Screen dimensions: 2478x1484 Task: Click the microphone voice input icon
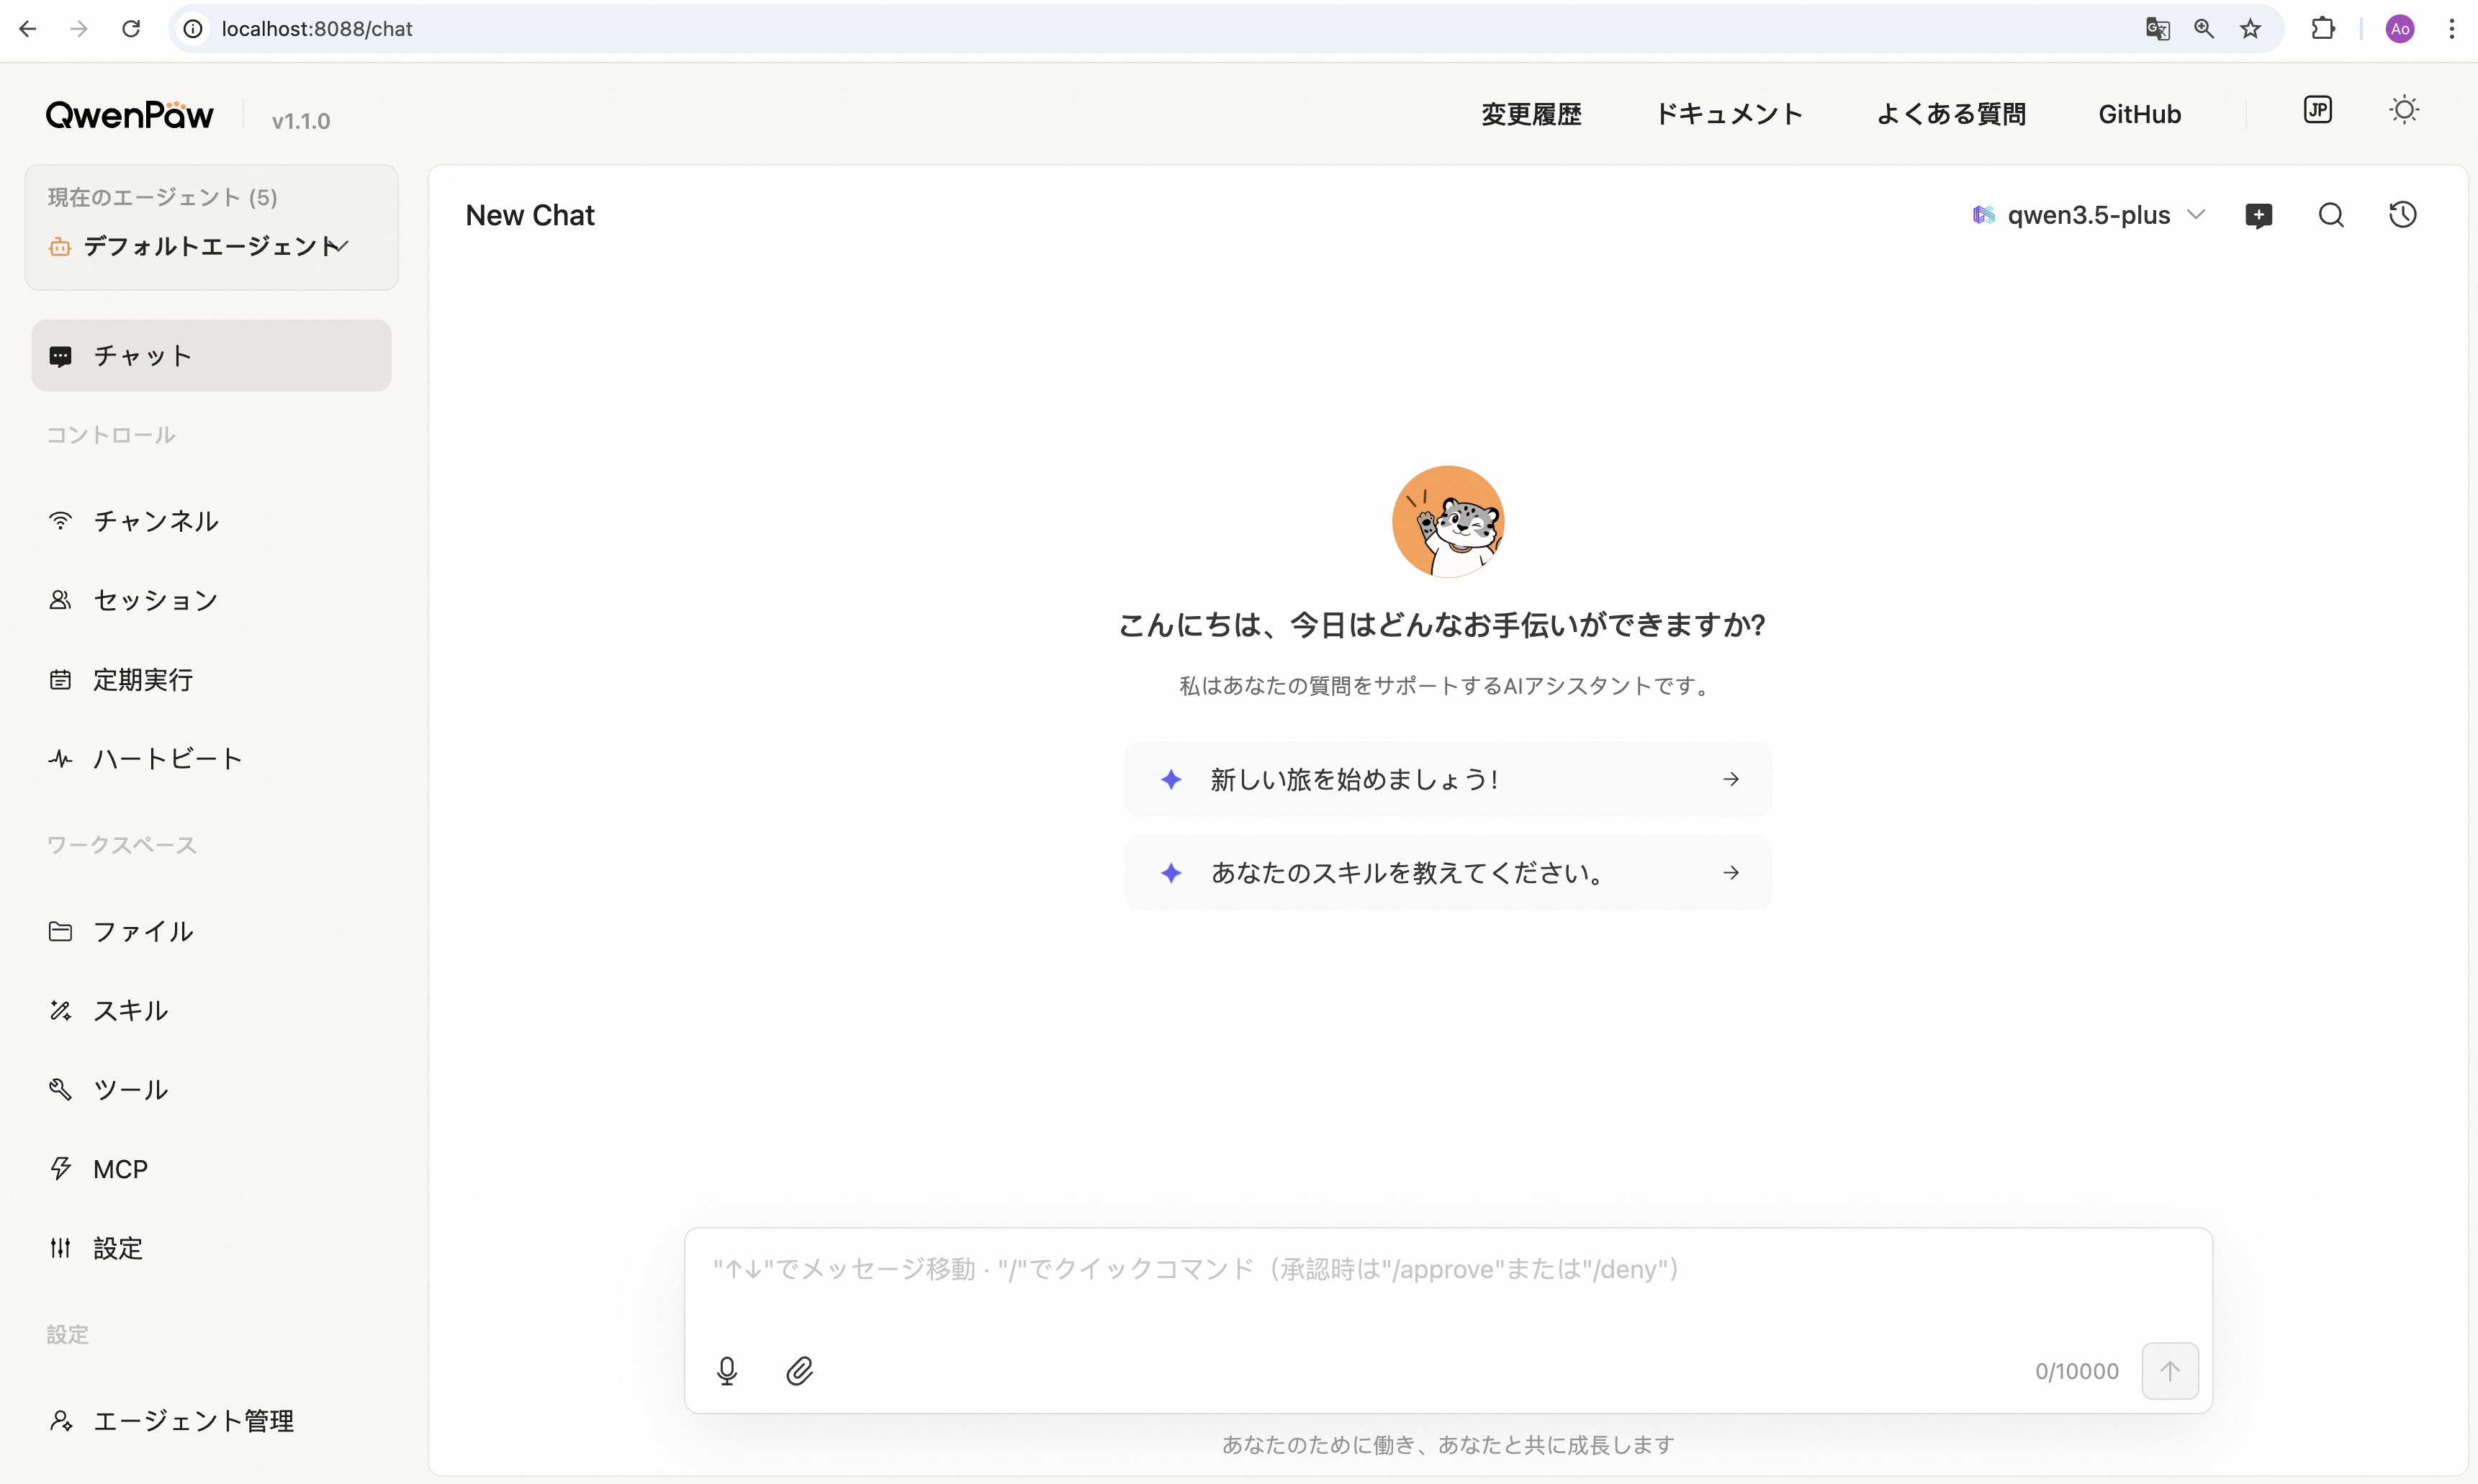click(727, 1371)
